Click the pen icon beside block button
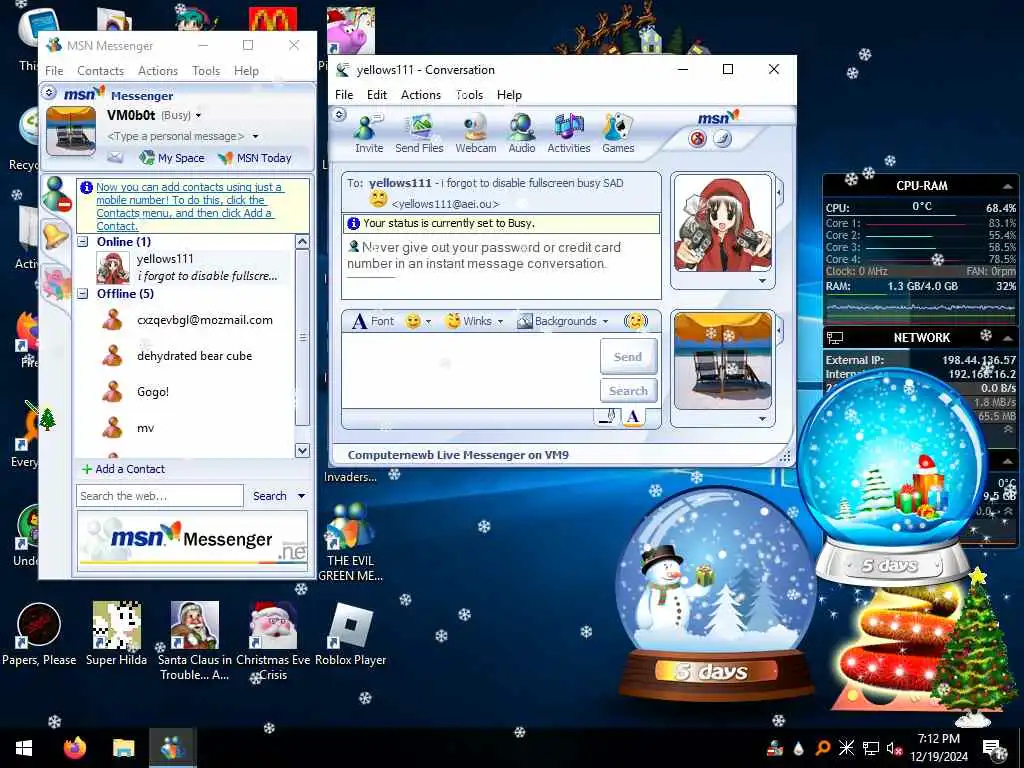Viewport: 1024px width, 768px height. [722, 138]
